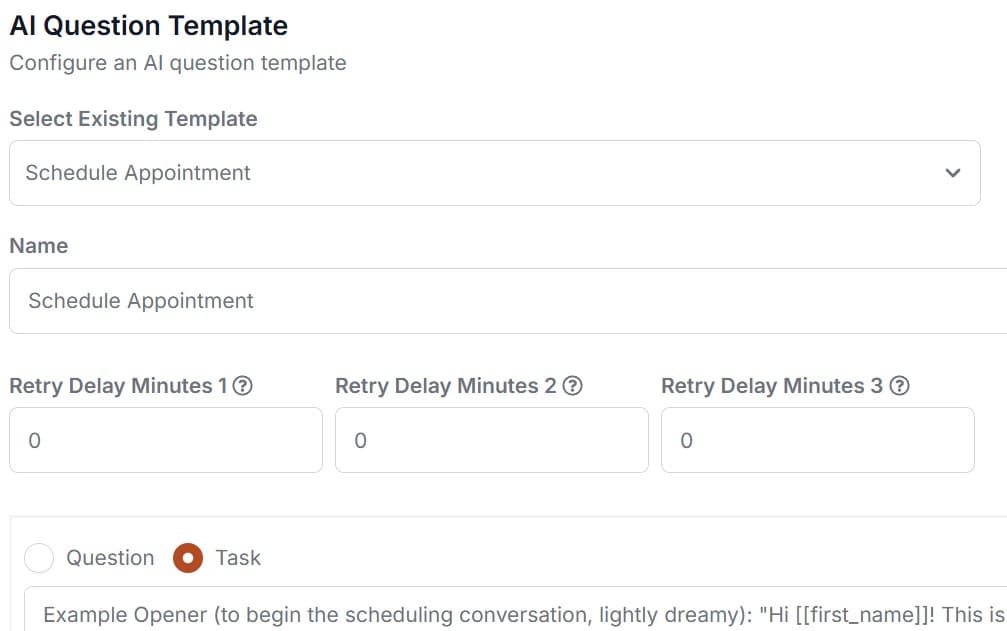Image resolution: width=1007 pixels, height=631 pixels.
Task: Open the Select Existing Template combo box
Action: [x=495, y=173]
